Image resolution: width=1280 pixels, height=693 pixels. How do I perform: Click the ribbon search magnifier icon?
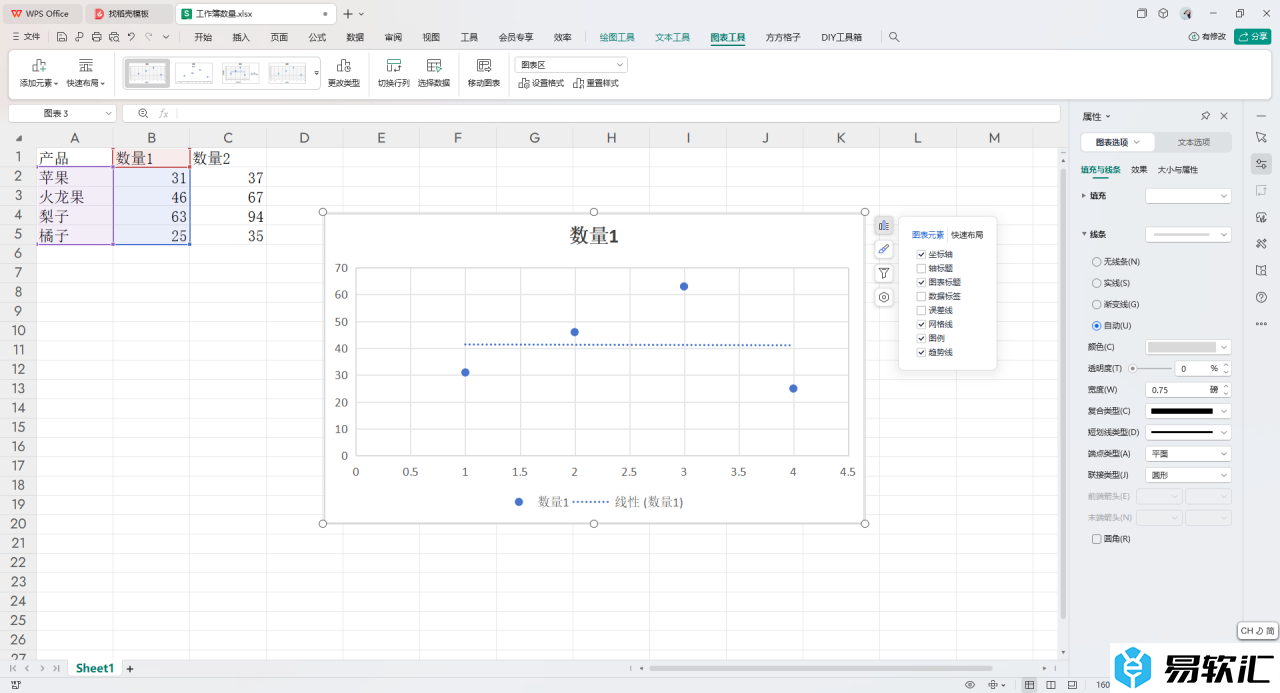(894, 37)
